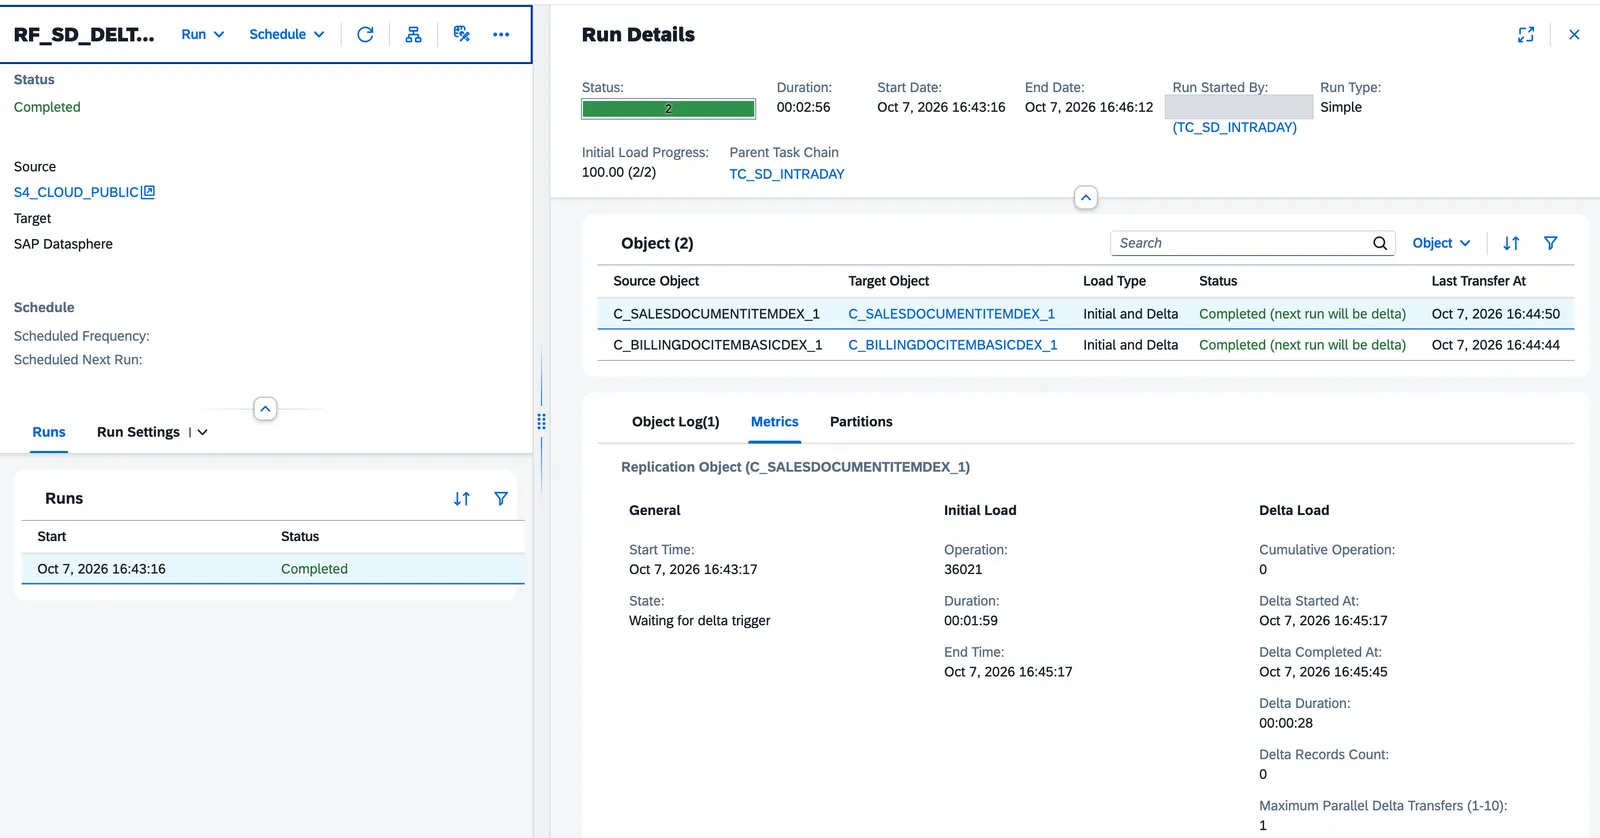Click the refresh icon in the toolbar
This screenshot has width=1600, height=838.
[x=365, y=34]
